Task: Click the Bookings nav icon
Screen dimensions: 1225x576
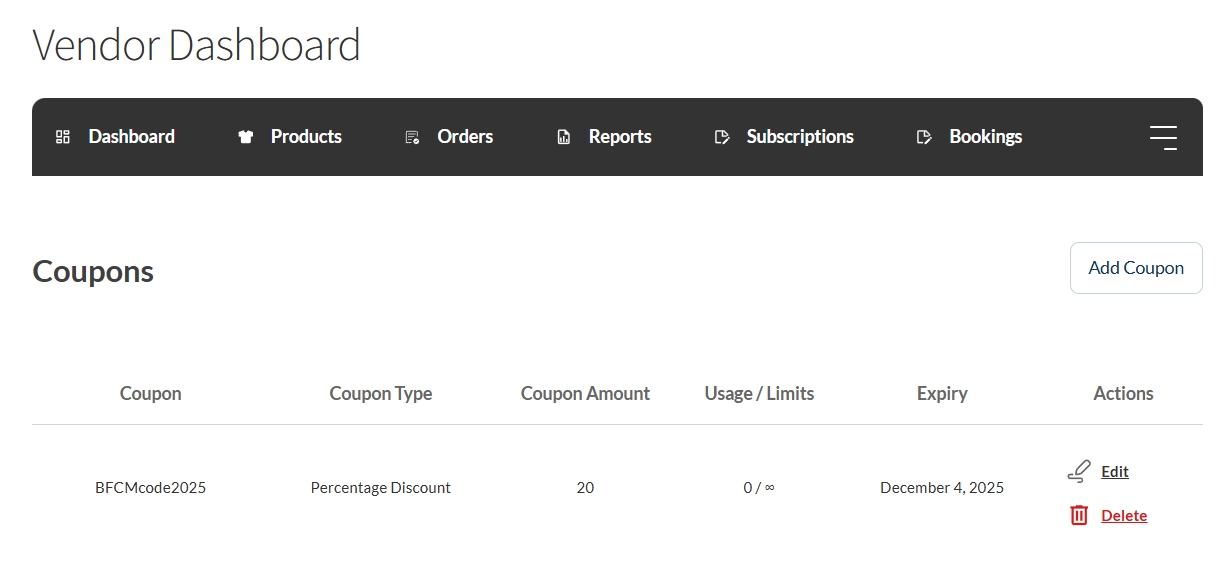Action: [x=924, y=137]
